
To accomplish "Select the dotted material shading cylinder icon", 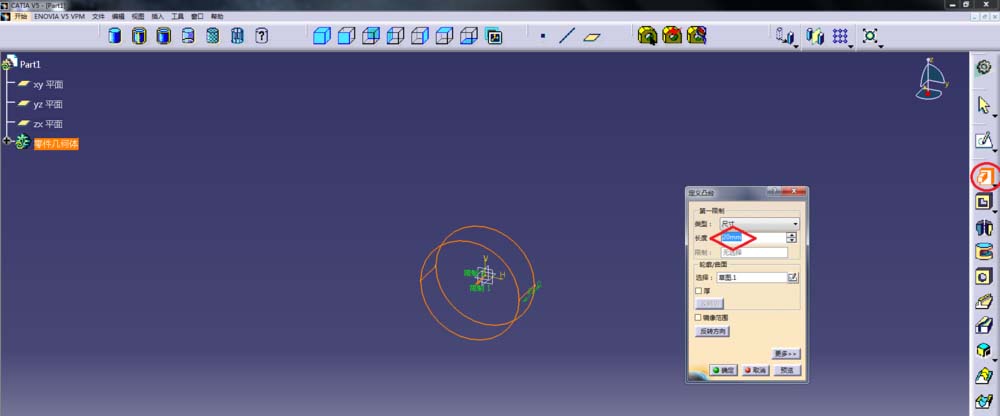I will coord(213,36).
